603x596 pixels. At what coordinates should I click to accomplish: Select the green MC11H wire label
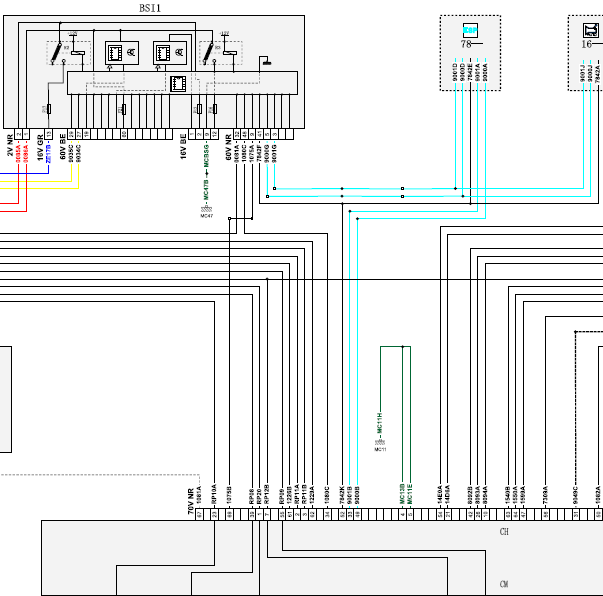coord(380,423)
